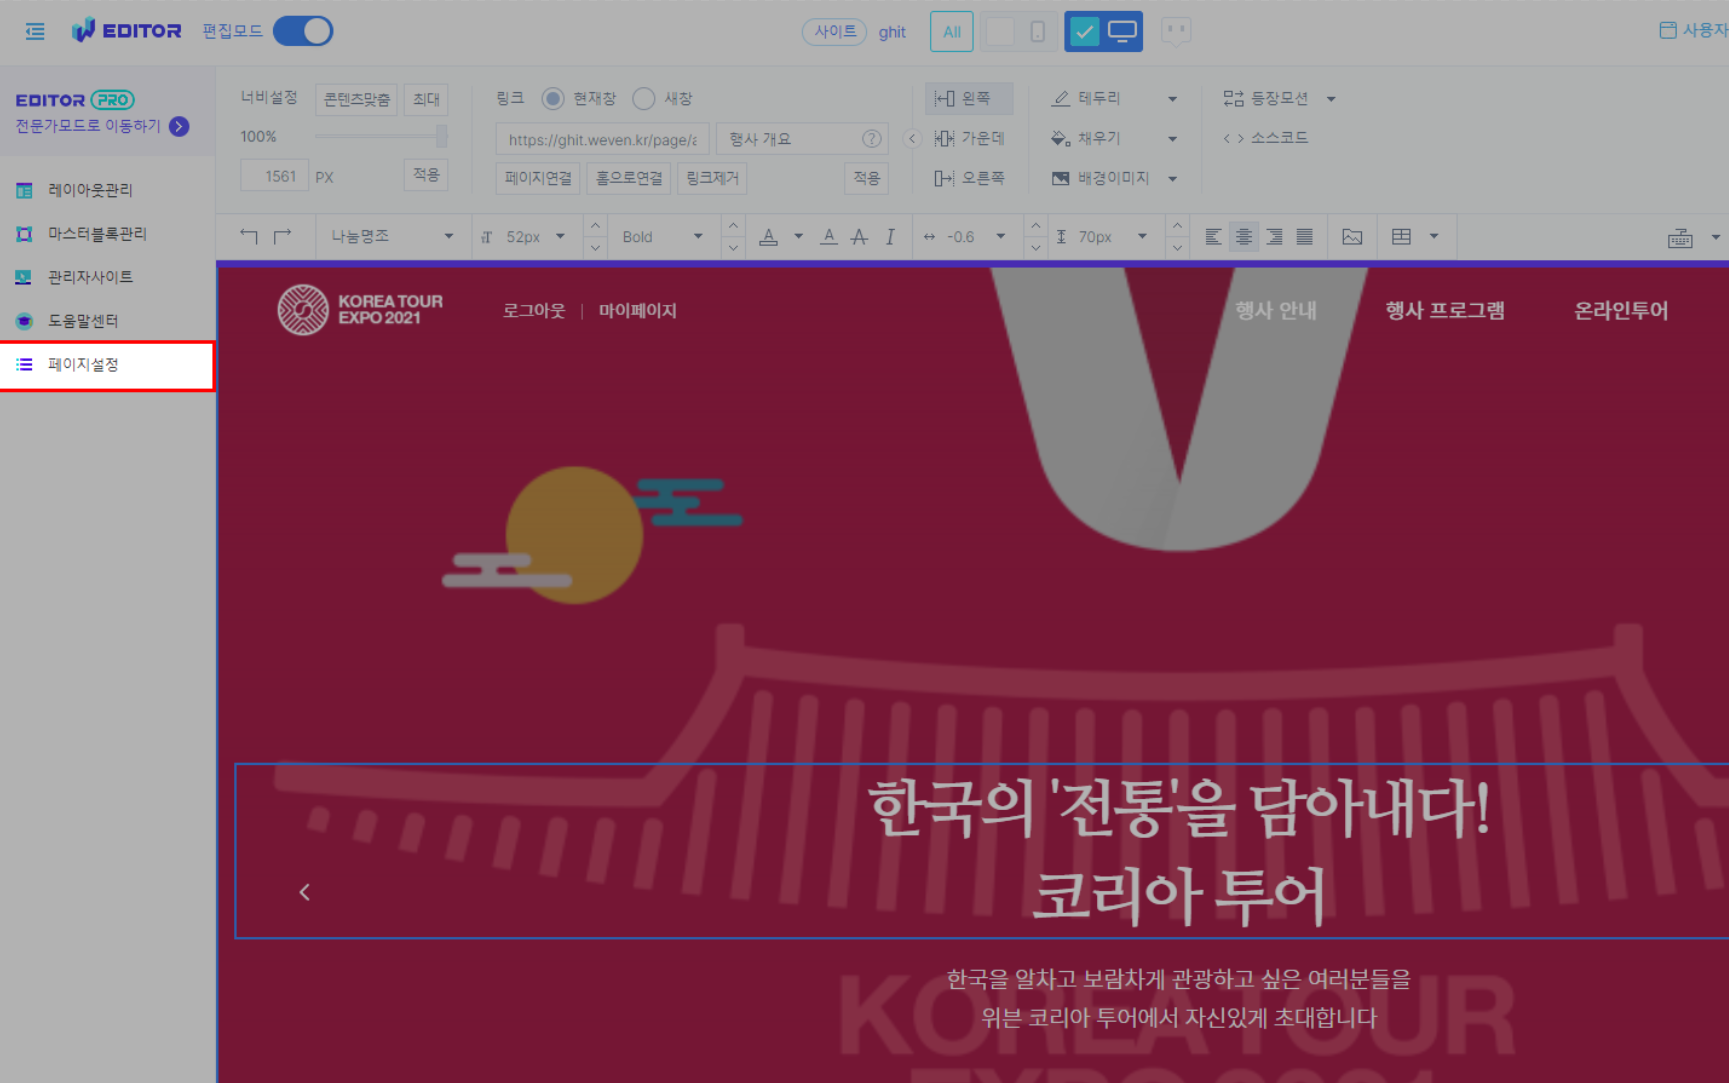Click the 페이지연결 button
This screenshot has height=1083, width=1729.
(538, 178)
